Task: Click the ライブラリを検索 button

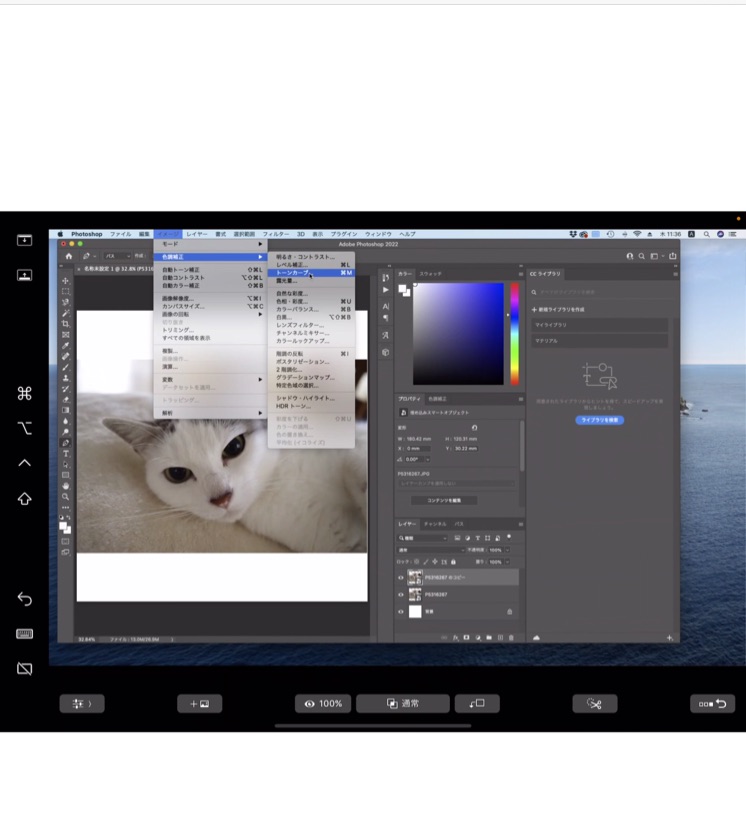Action: coord(600,420)
